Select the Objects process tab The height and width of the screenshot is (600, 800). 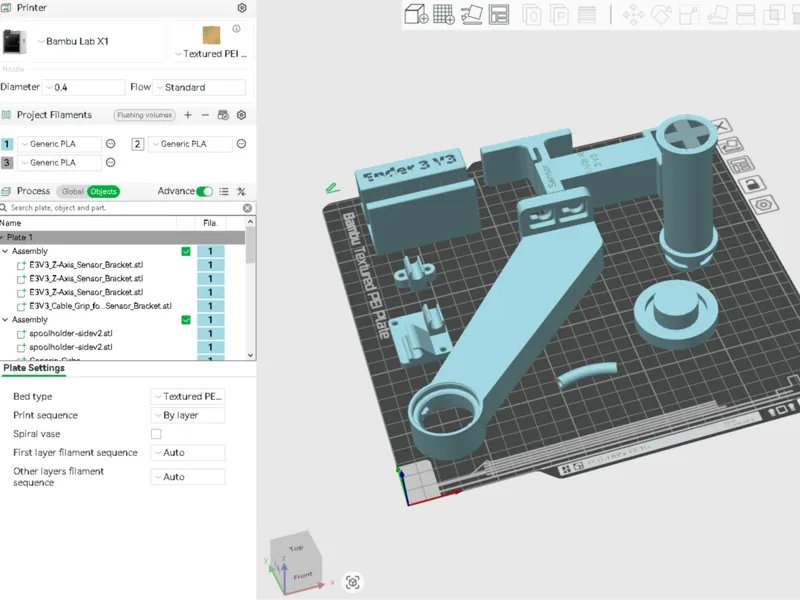pyautogui.click(x=104, y=191)
